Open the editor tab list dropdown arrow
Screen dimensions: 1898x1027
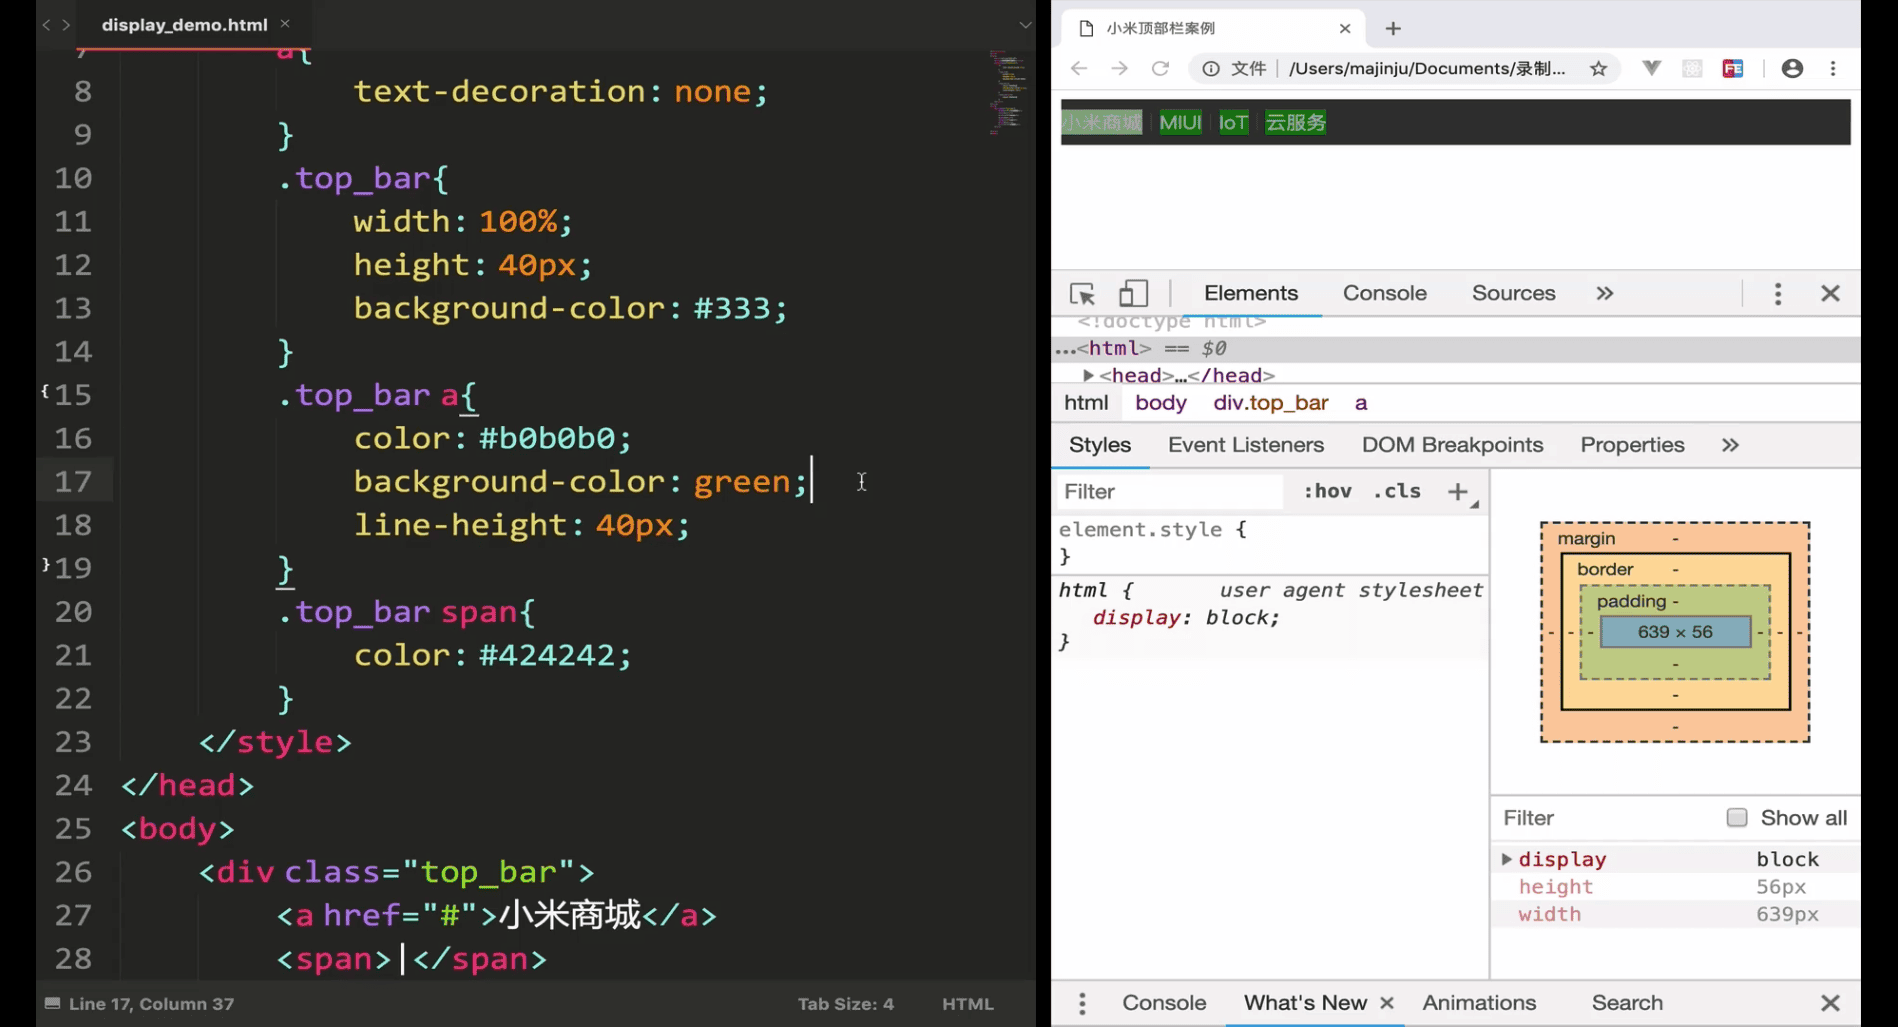click(1025, 24)
